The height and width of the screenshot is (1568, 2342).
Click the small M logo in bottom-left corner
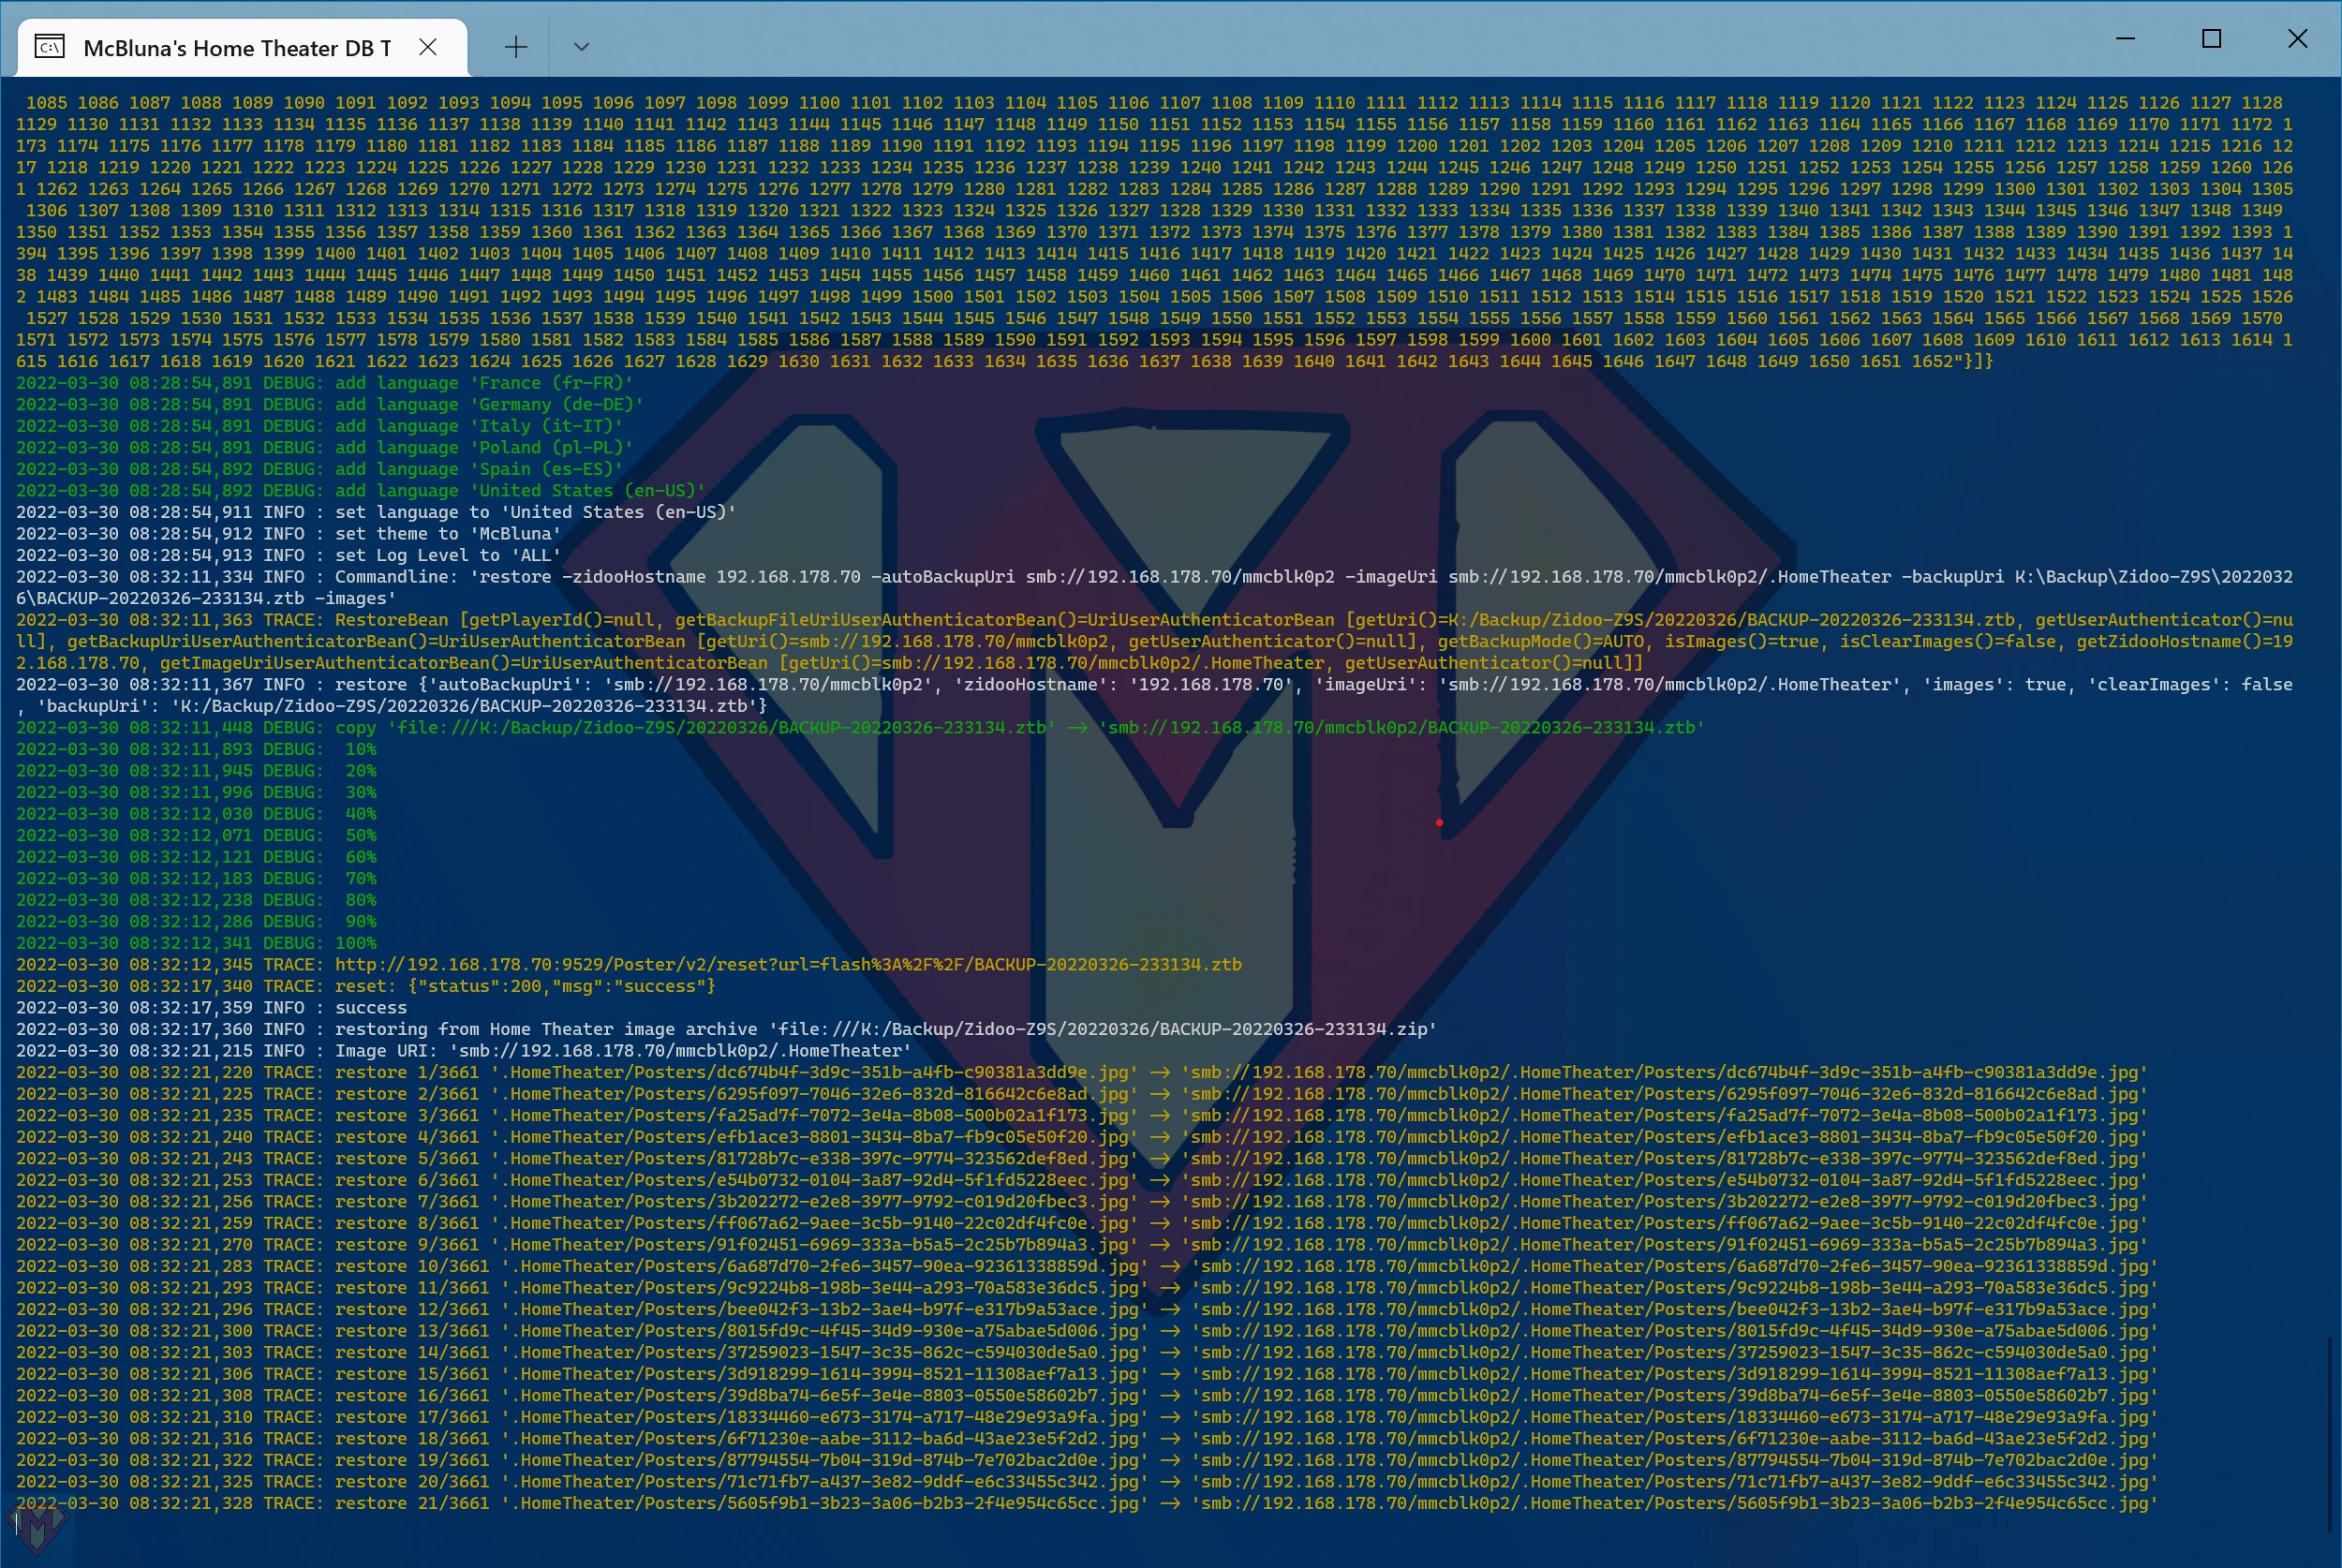pos(36,1528)
